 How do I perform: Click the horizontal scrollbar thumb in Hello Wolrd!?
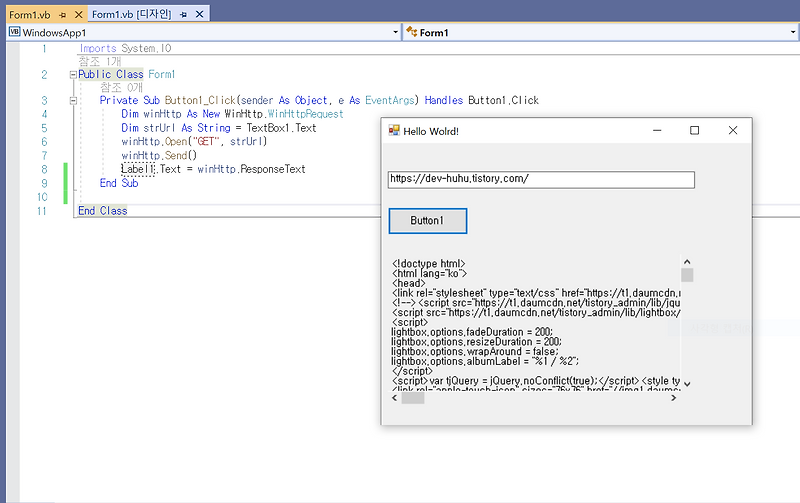(x=413, y=398)
